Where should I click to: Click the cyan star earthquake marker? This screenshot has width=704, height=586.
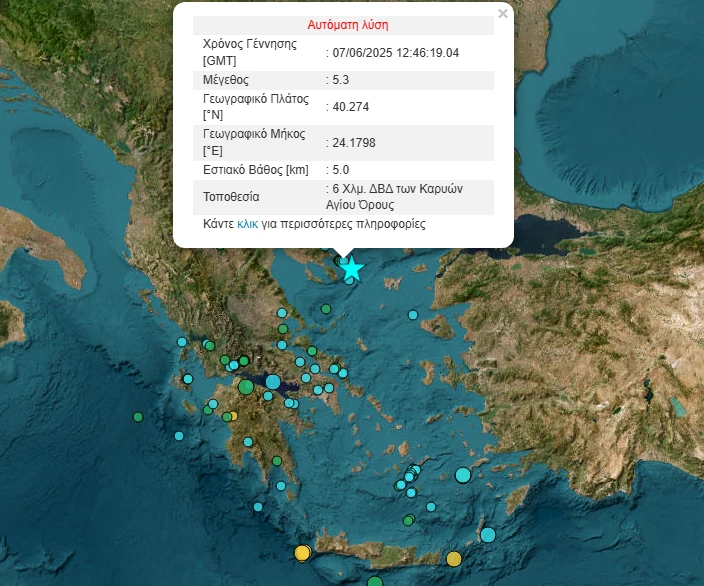[x=351, y=268]
